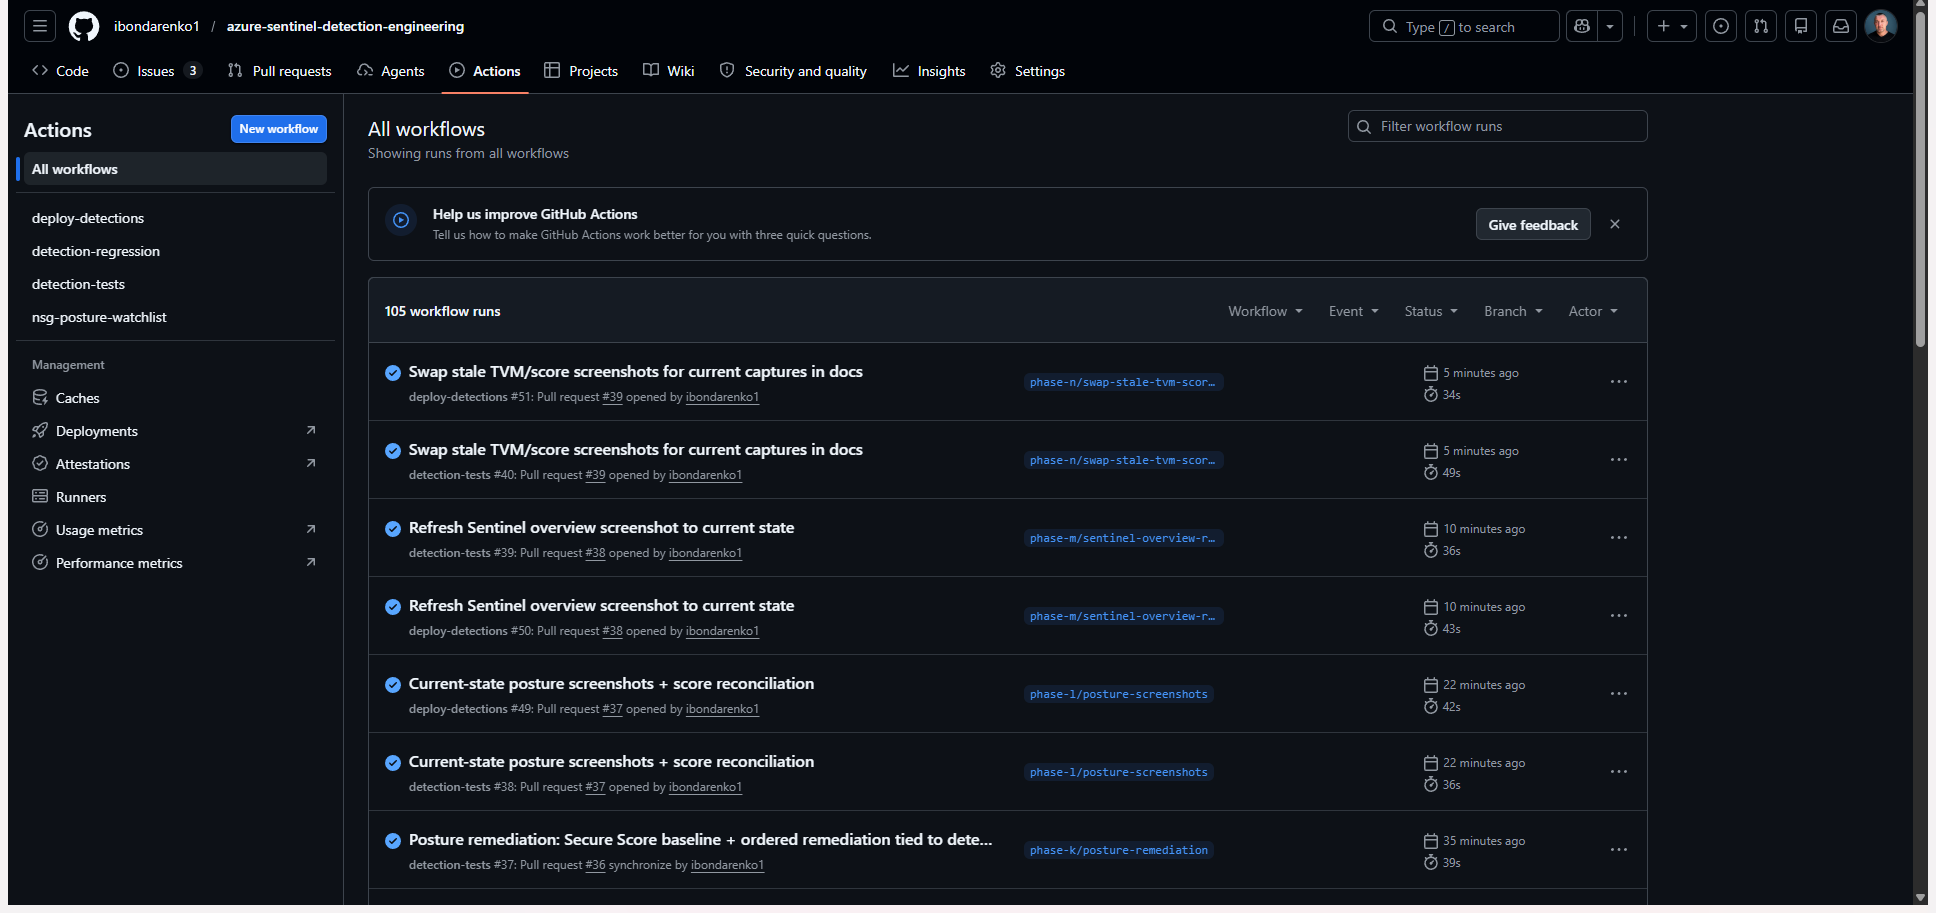This screenshot has height=913, width=1936.
Task: Open branch label on deploy-detections #51 run
Action: pos(1123,382)
